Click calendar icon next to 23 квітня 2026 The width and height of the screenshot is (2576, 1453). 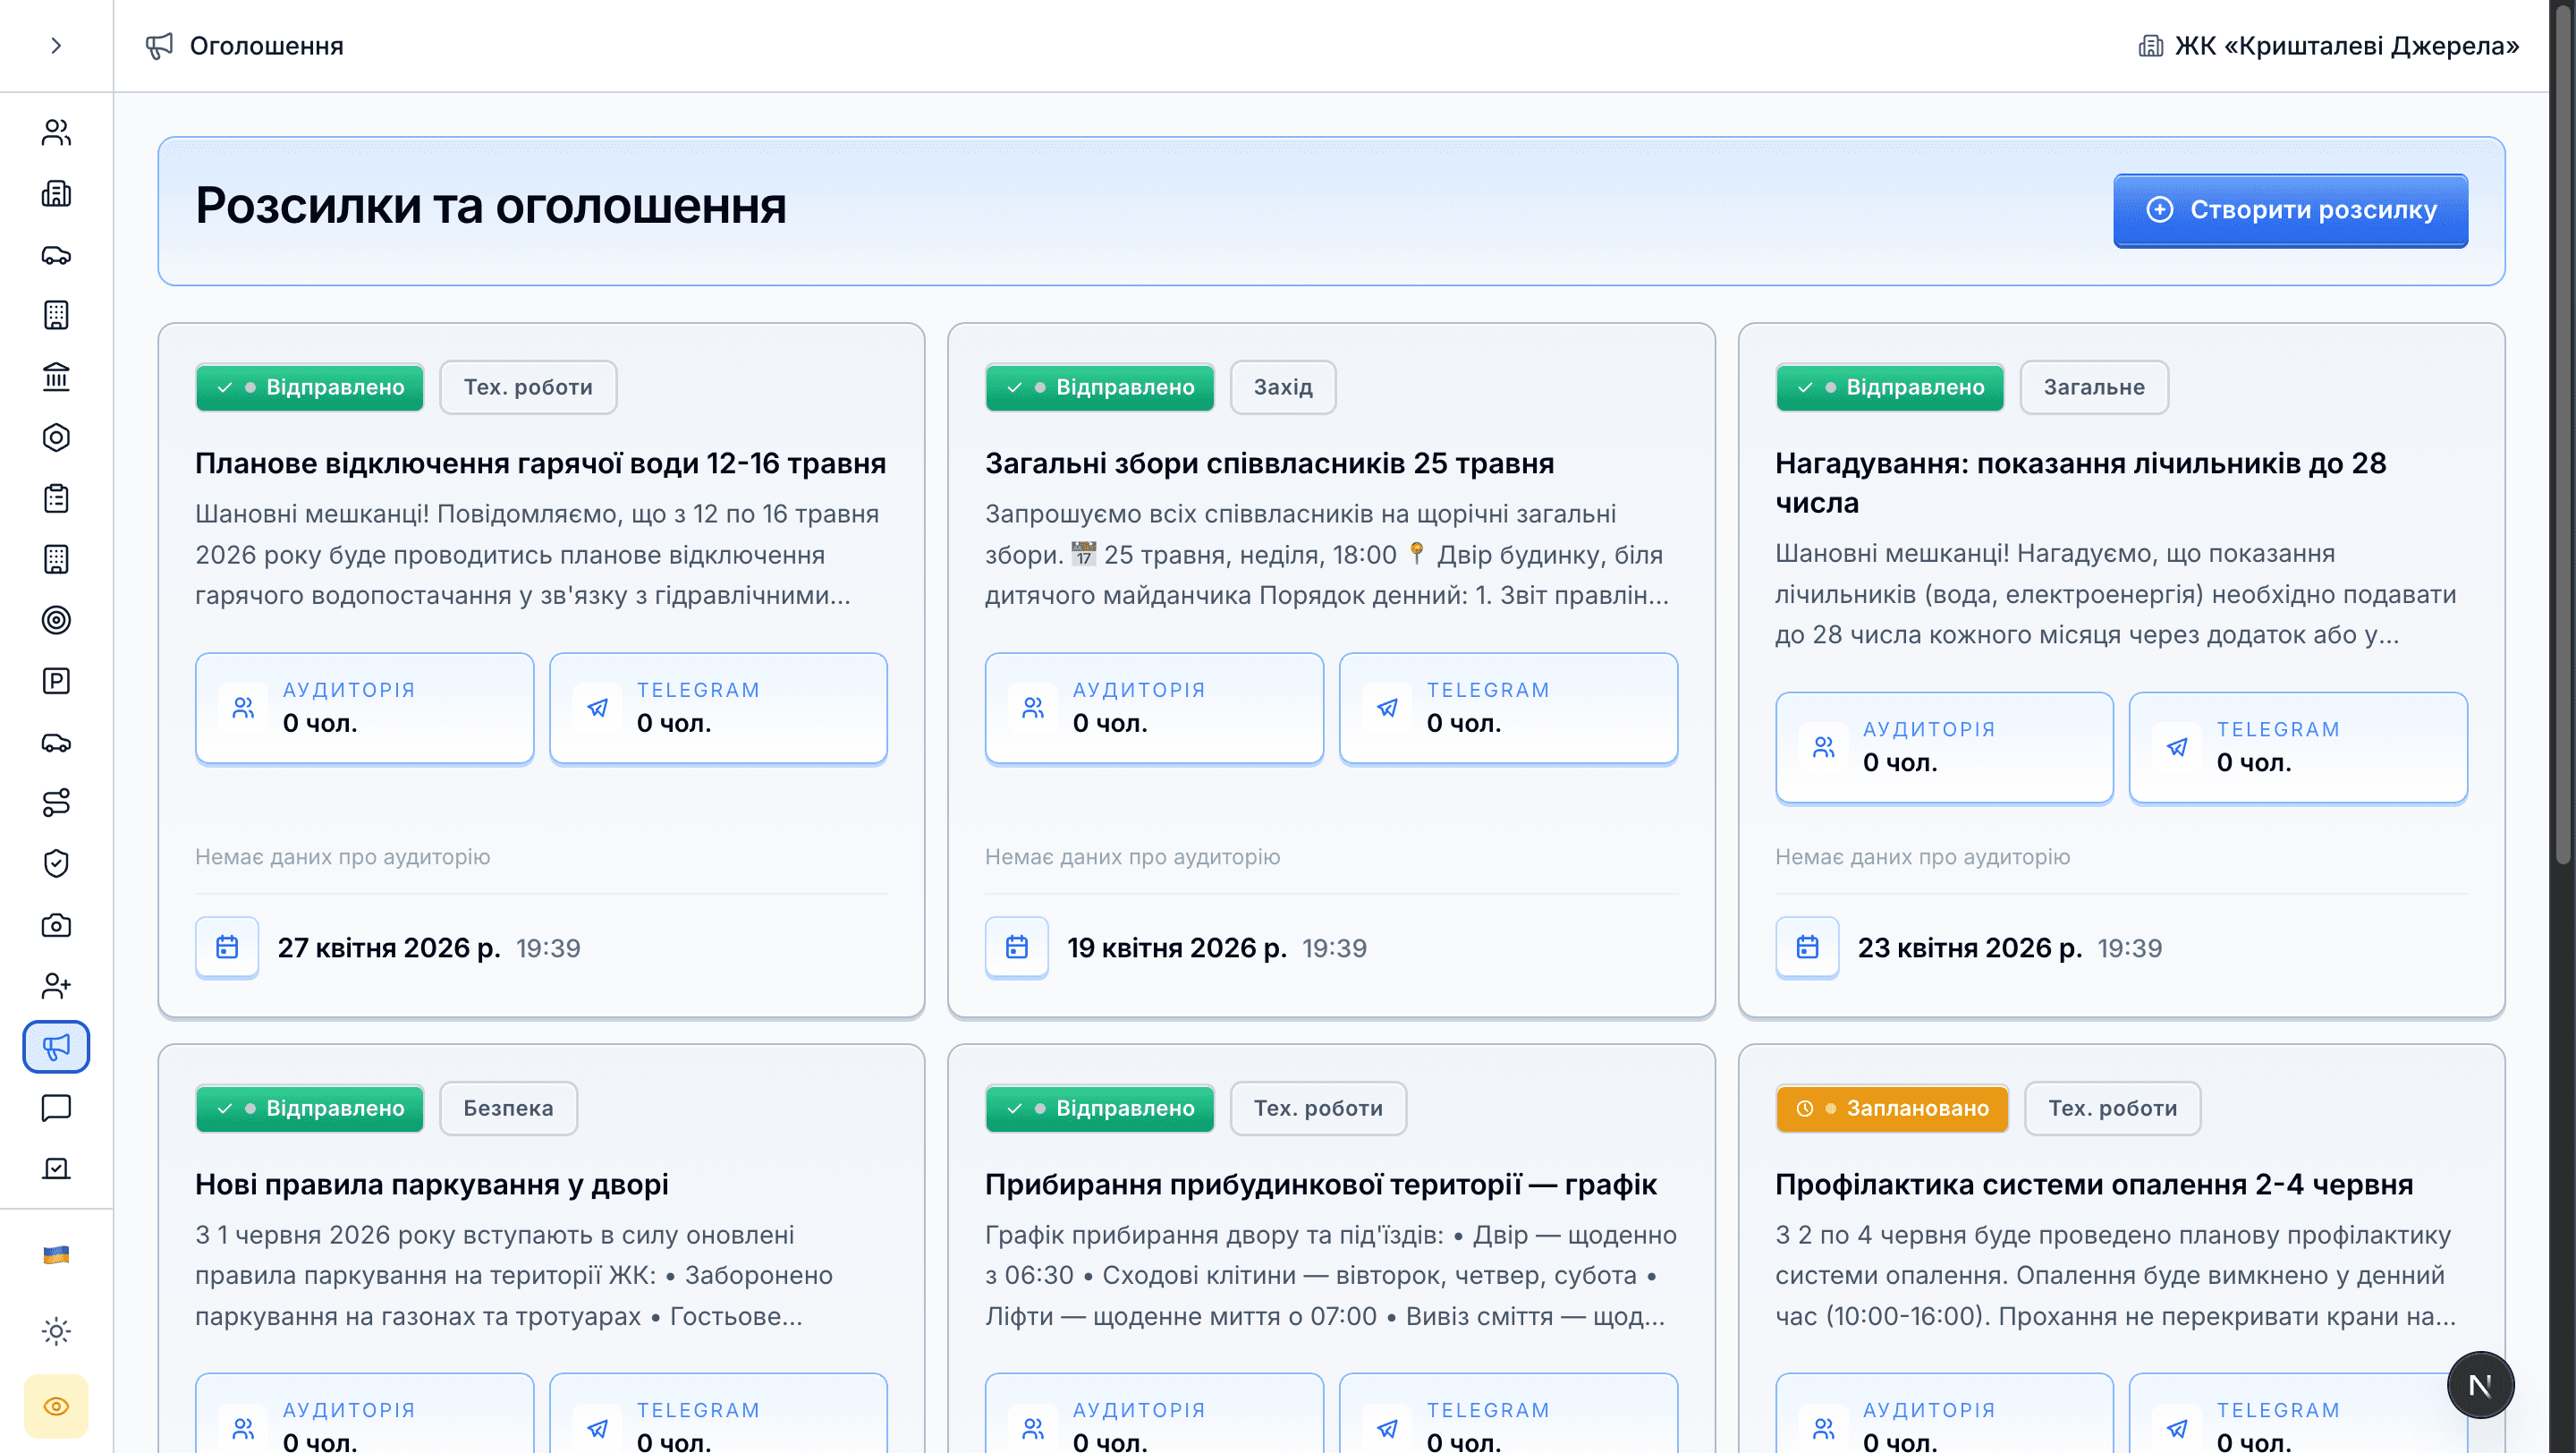pos(1807,947)
